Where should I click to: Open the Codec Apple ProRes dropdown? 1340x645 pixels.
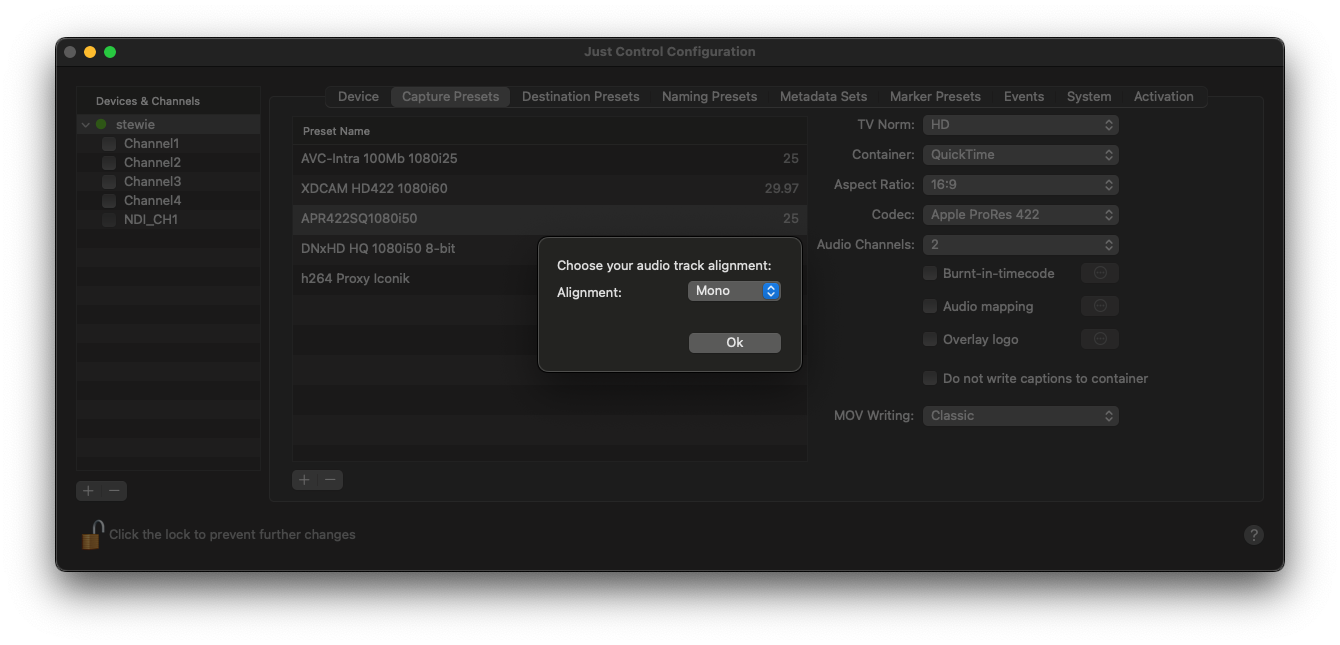click(1020, 215)
